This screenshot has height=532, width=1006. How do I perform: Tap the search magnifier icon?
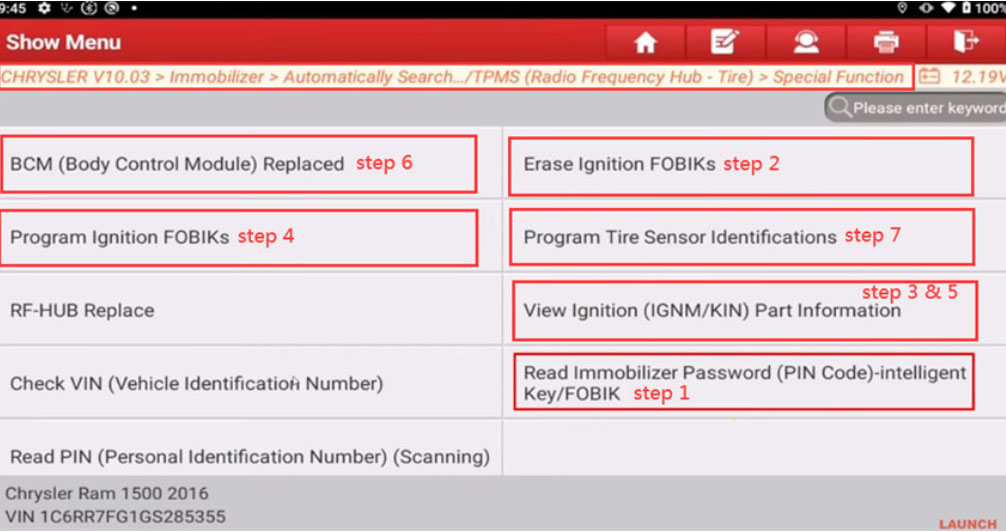coord(839,107)
